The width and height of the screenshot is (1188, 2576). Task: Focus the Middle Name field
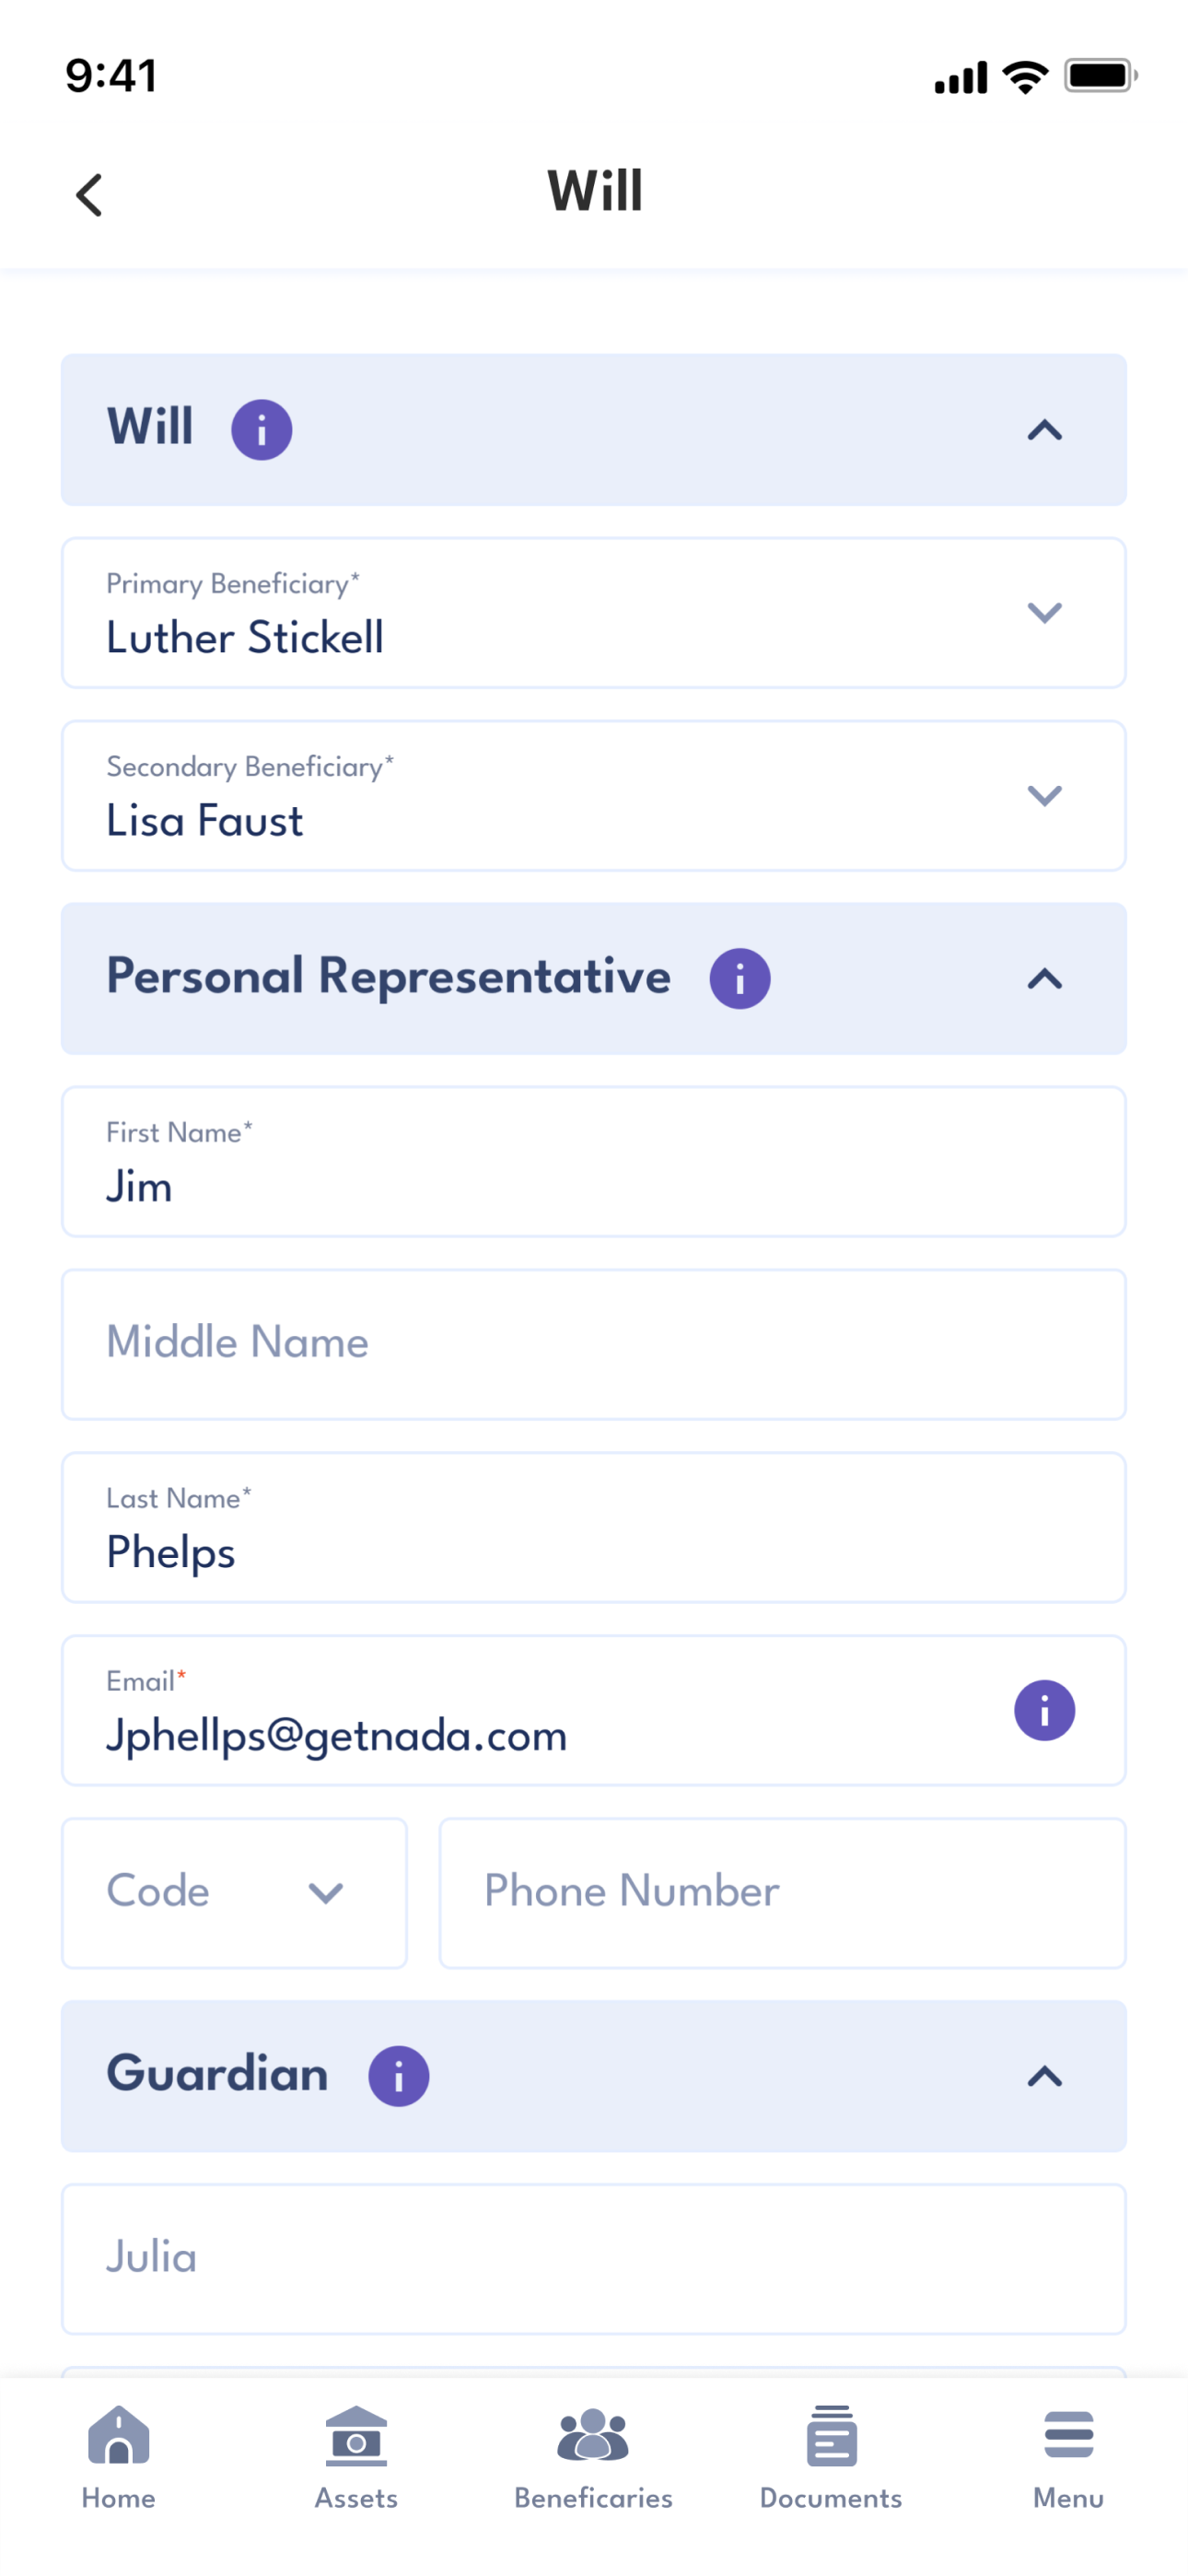tap(593, 1344)
